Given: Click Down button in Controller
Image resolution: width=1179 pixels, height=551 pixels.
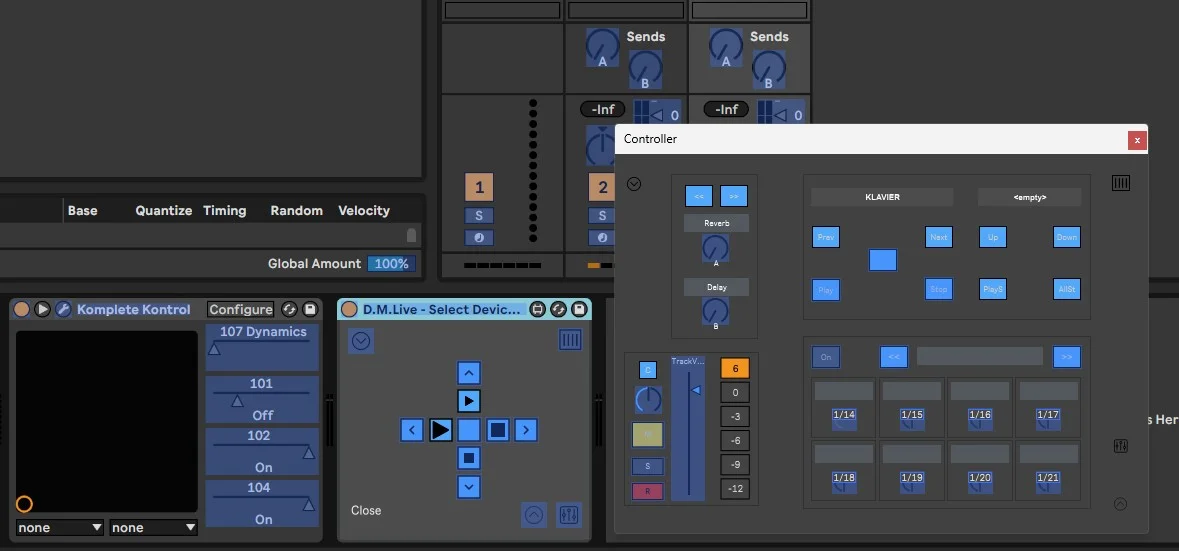Looking at the screenshot, I should point(1067,237).
